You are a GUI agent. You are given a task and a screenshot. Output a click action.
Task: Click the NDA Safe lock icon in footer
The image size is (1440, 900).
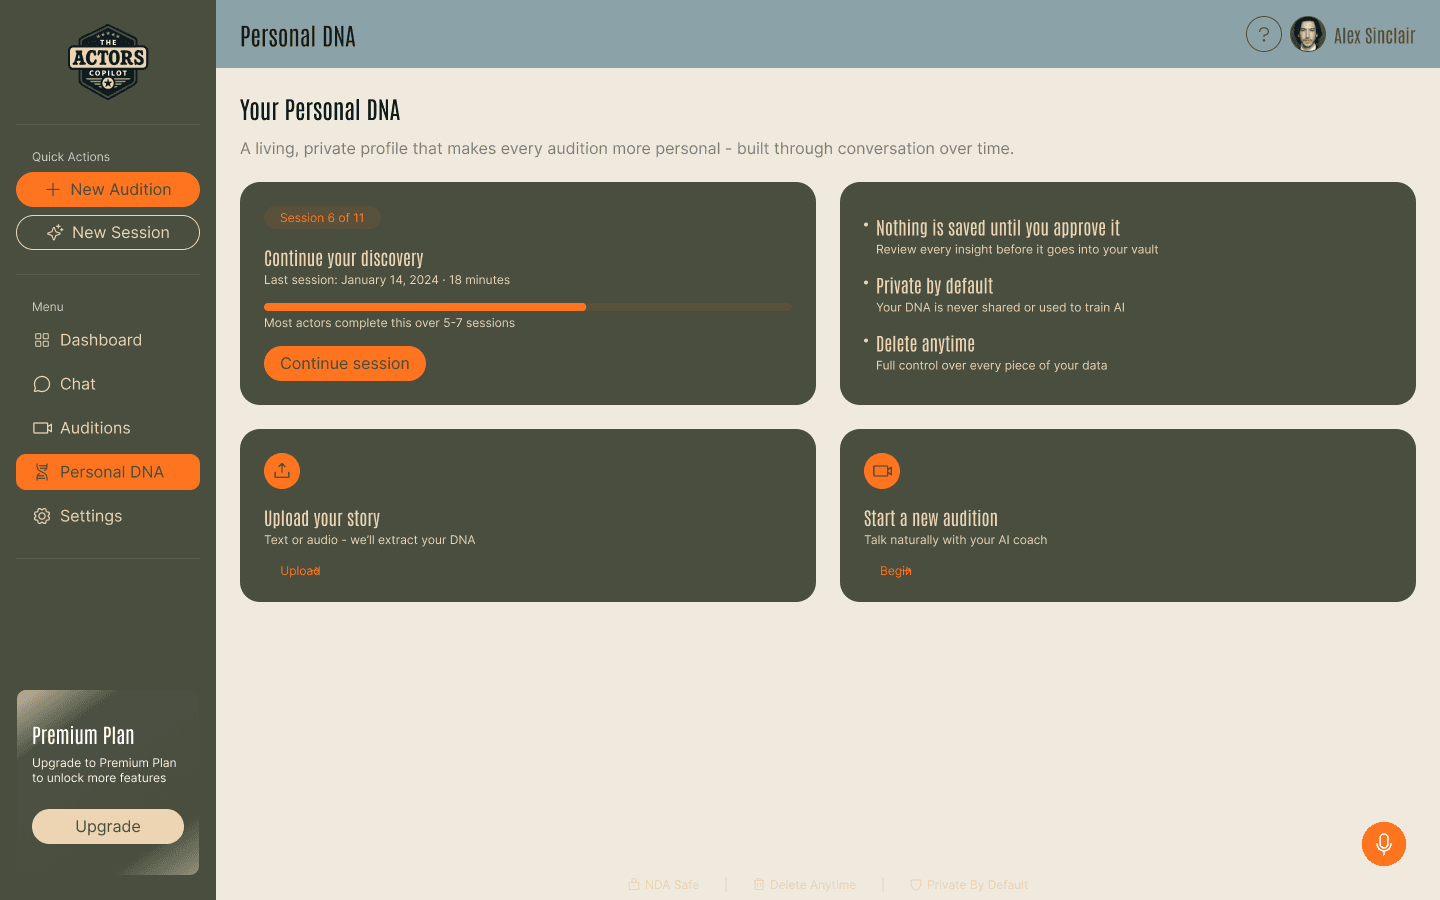634,885
